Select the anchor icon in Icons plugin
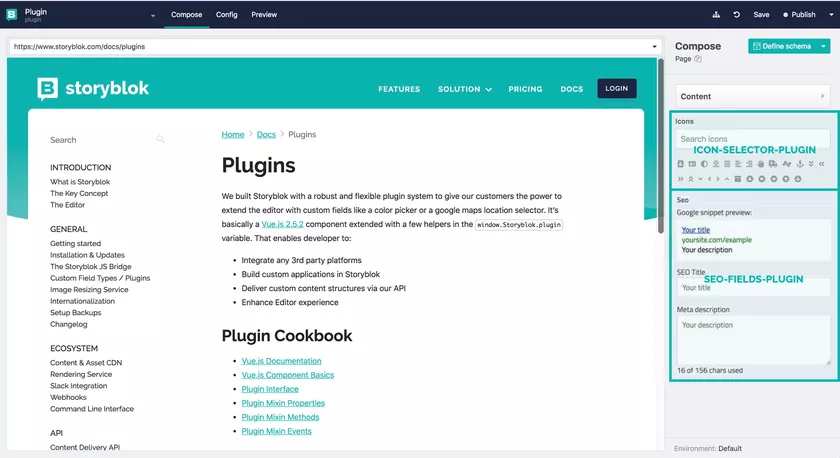Screen dimensions: 840x458 pyautogui.click(x=800, y=164)
